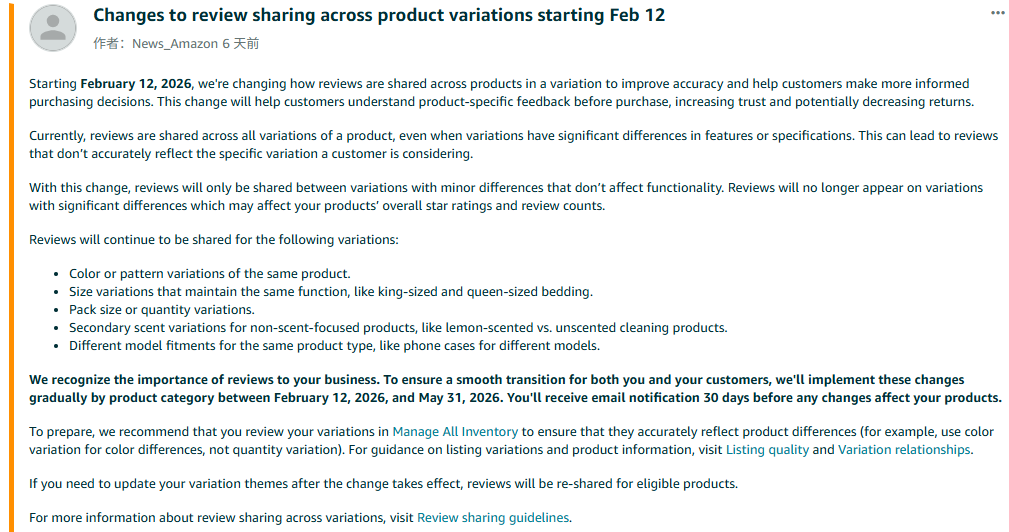Click the 'Color or pattern variations' bullet
This screenshot has height=532, width=1009.
209,274
